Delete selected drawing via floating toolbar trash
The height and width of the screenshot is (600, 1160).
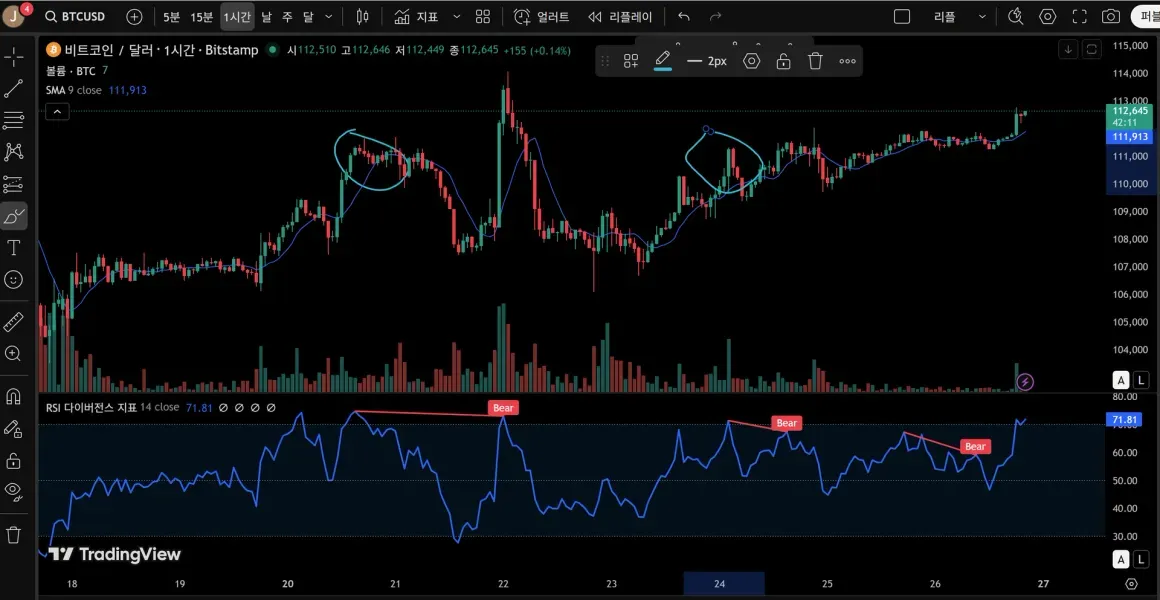point(815,61)
